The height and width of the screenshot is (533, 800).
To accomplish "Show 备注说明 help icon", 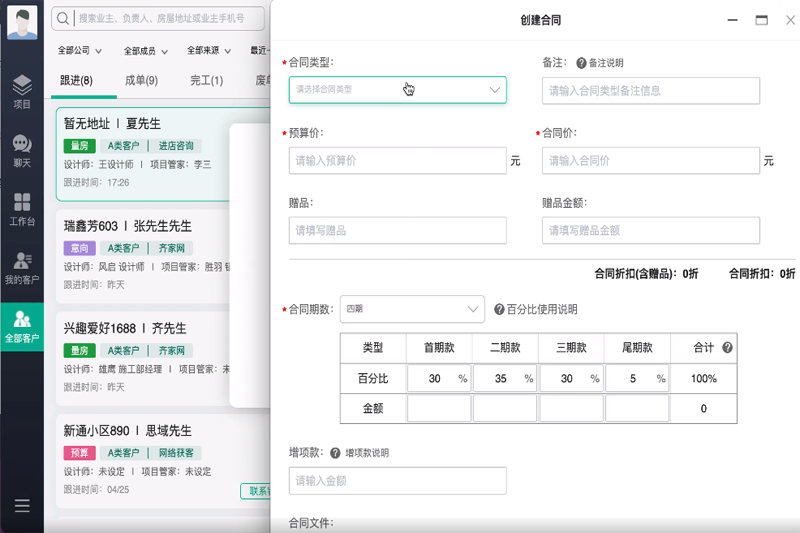I will pyautogui.click(x=581, y=63).
